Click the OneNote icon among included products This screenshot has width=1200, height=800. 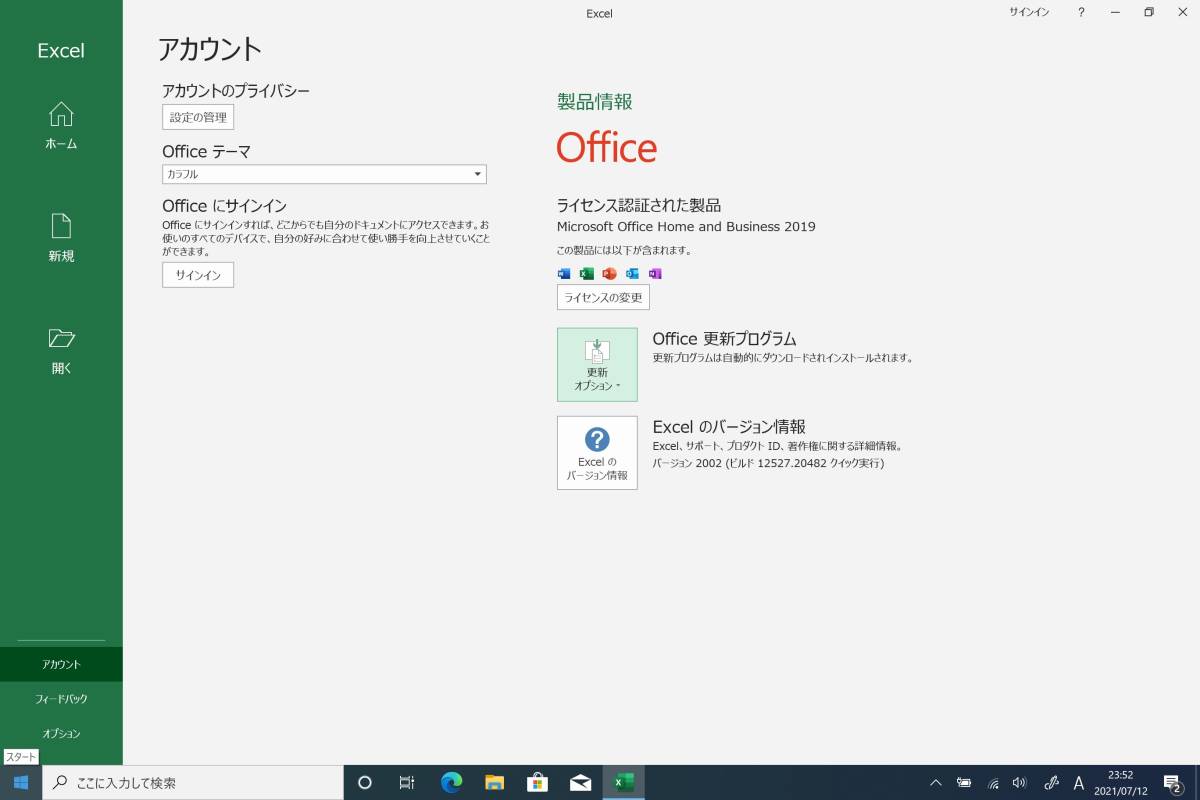click(x=655, y=273)
